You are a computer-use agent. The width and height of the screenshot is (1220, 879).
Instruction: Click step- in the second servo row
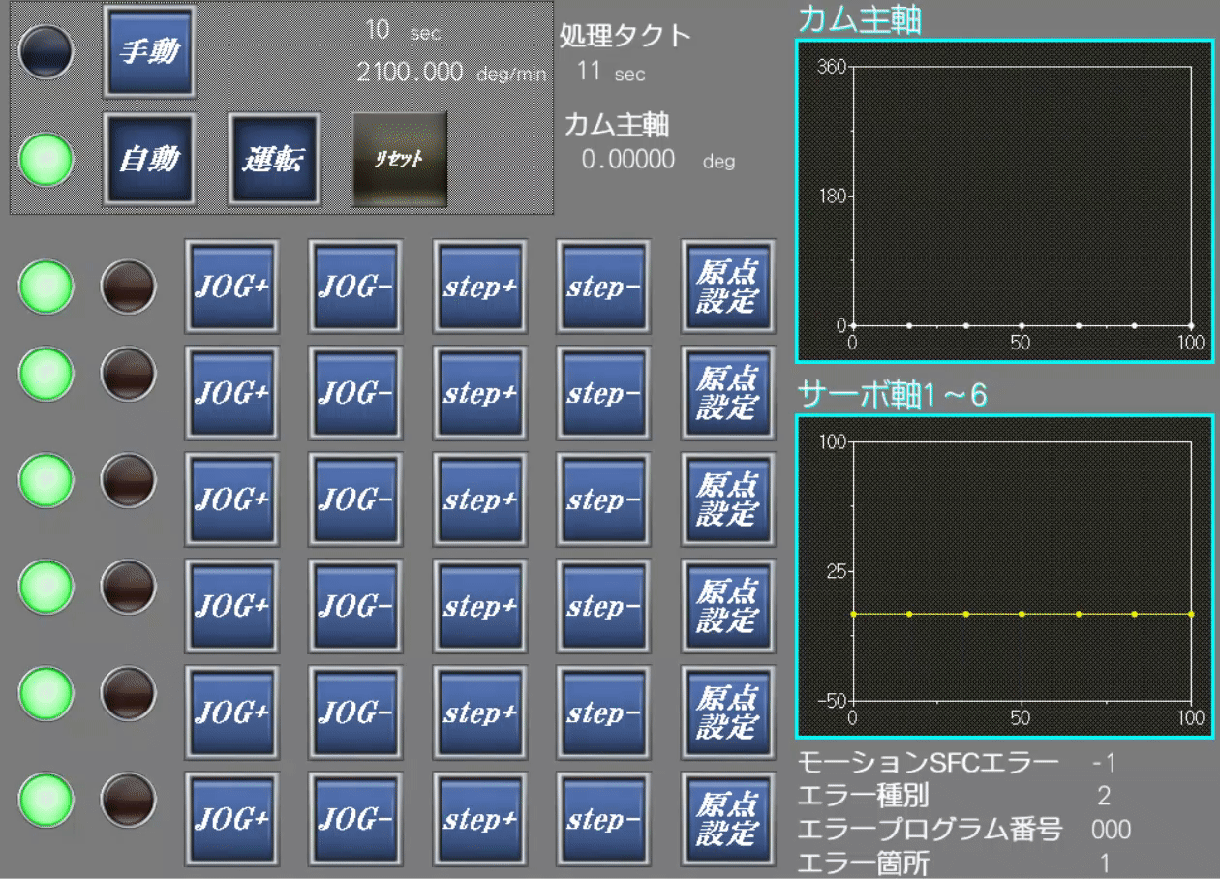604,393
